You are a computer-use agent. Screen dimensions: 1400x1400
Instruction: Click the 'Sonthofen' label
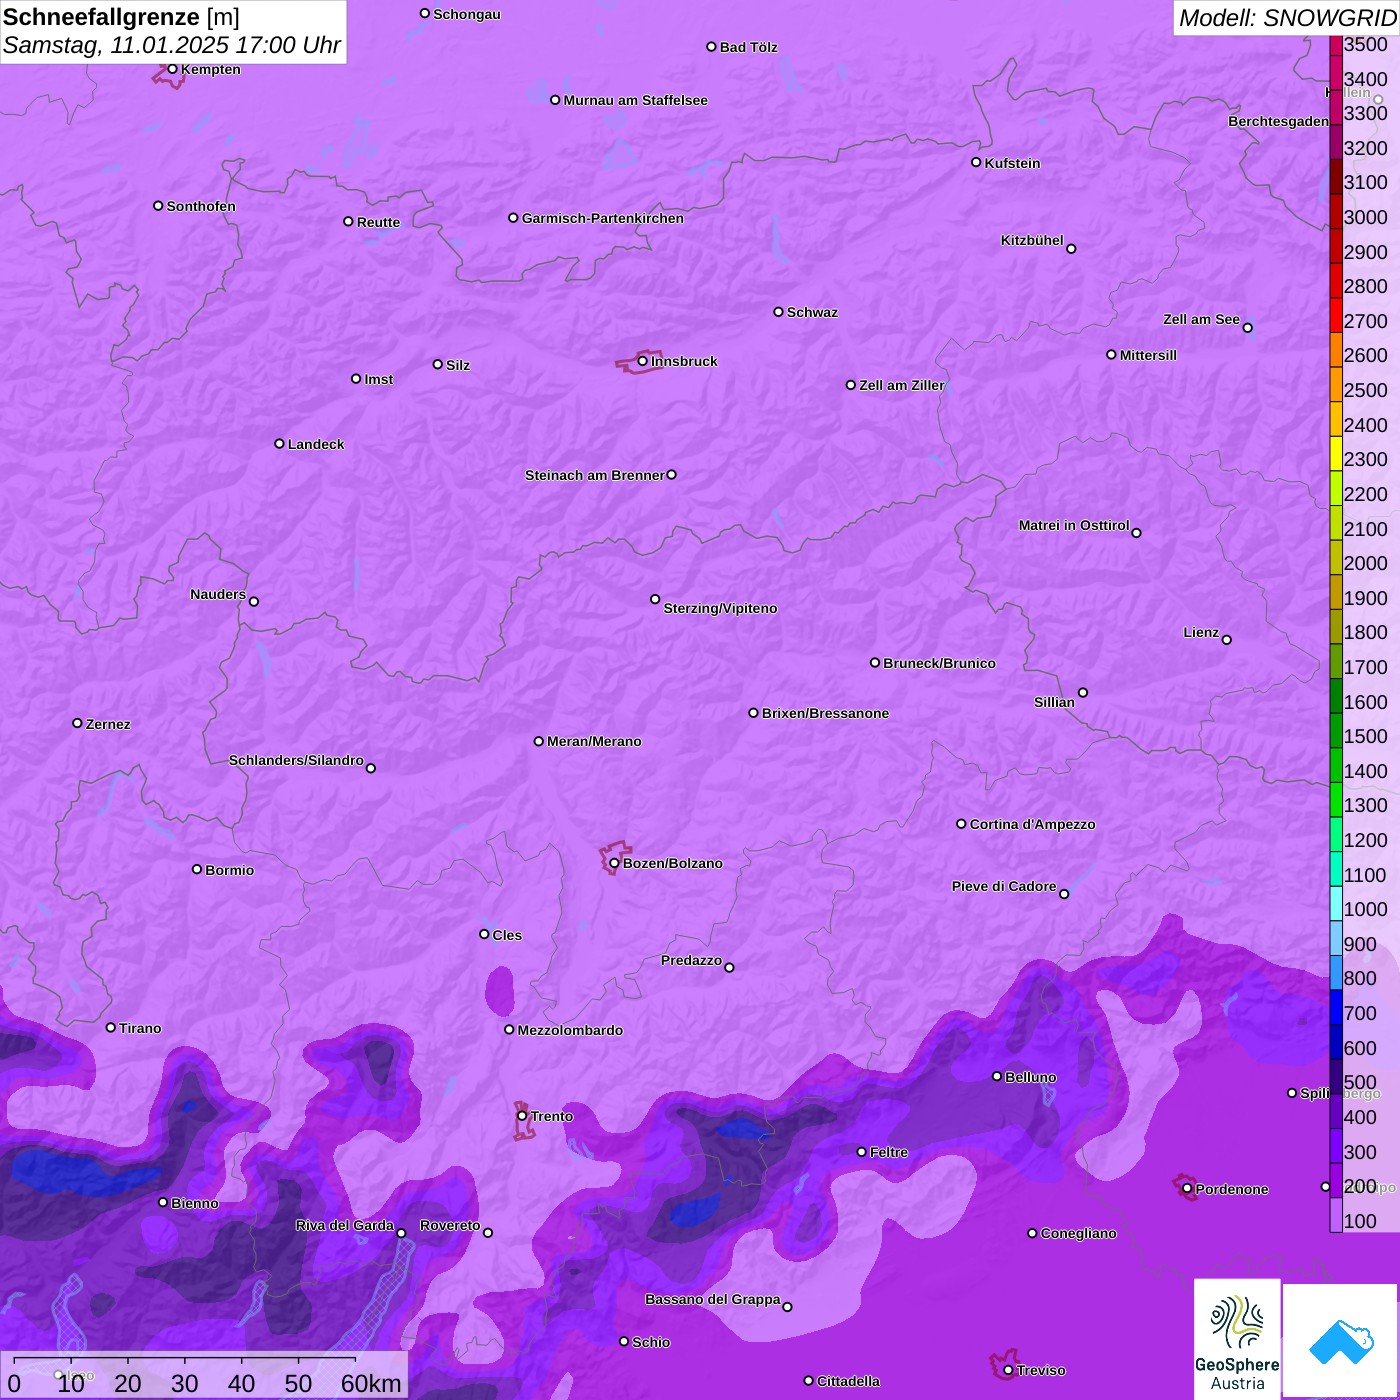[201, 206]
